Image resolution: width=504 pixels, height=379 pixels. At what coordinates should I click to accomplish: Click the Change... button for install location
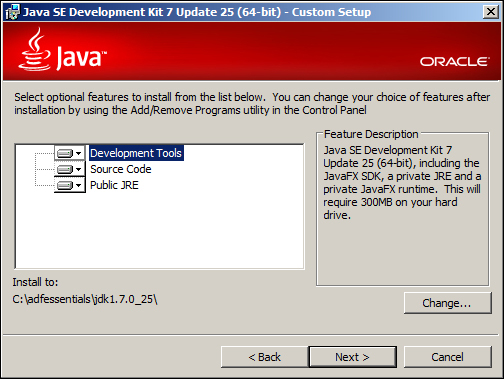click(447, 303)
